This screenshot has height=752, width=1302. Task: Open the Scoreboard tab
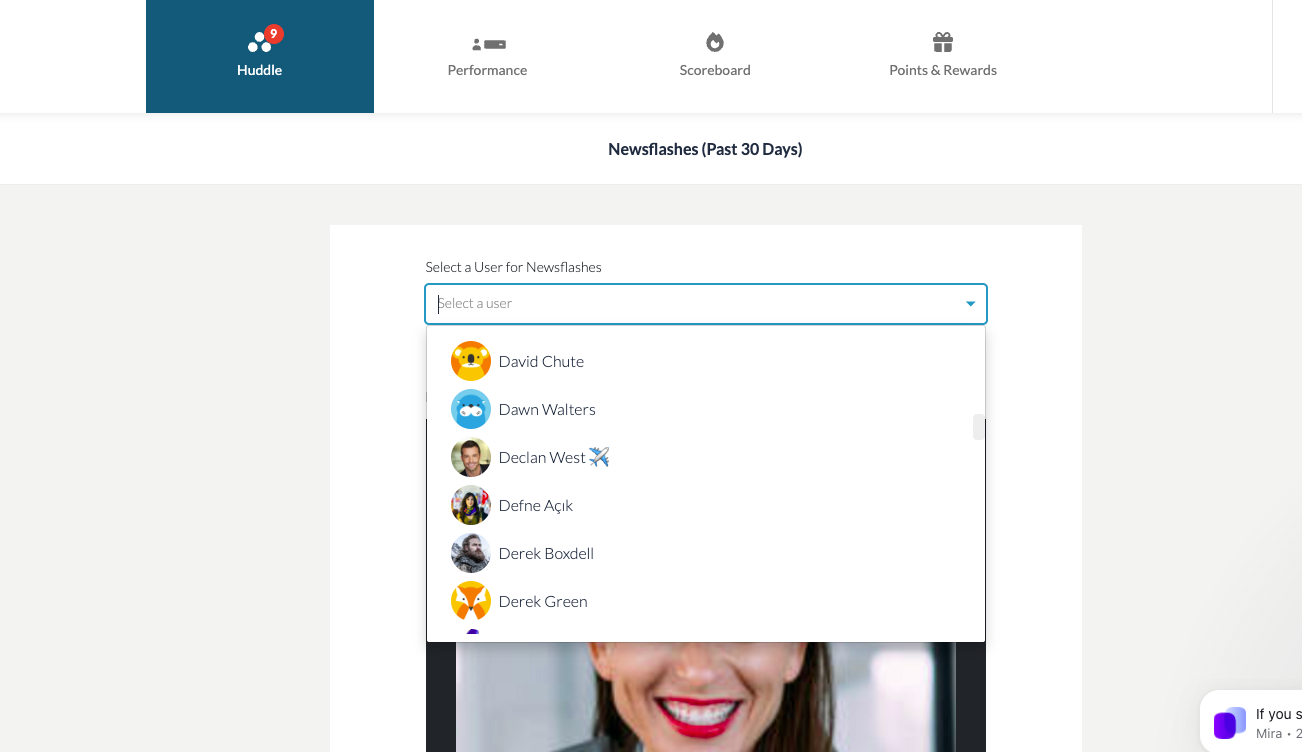[x=715, y=56]
